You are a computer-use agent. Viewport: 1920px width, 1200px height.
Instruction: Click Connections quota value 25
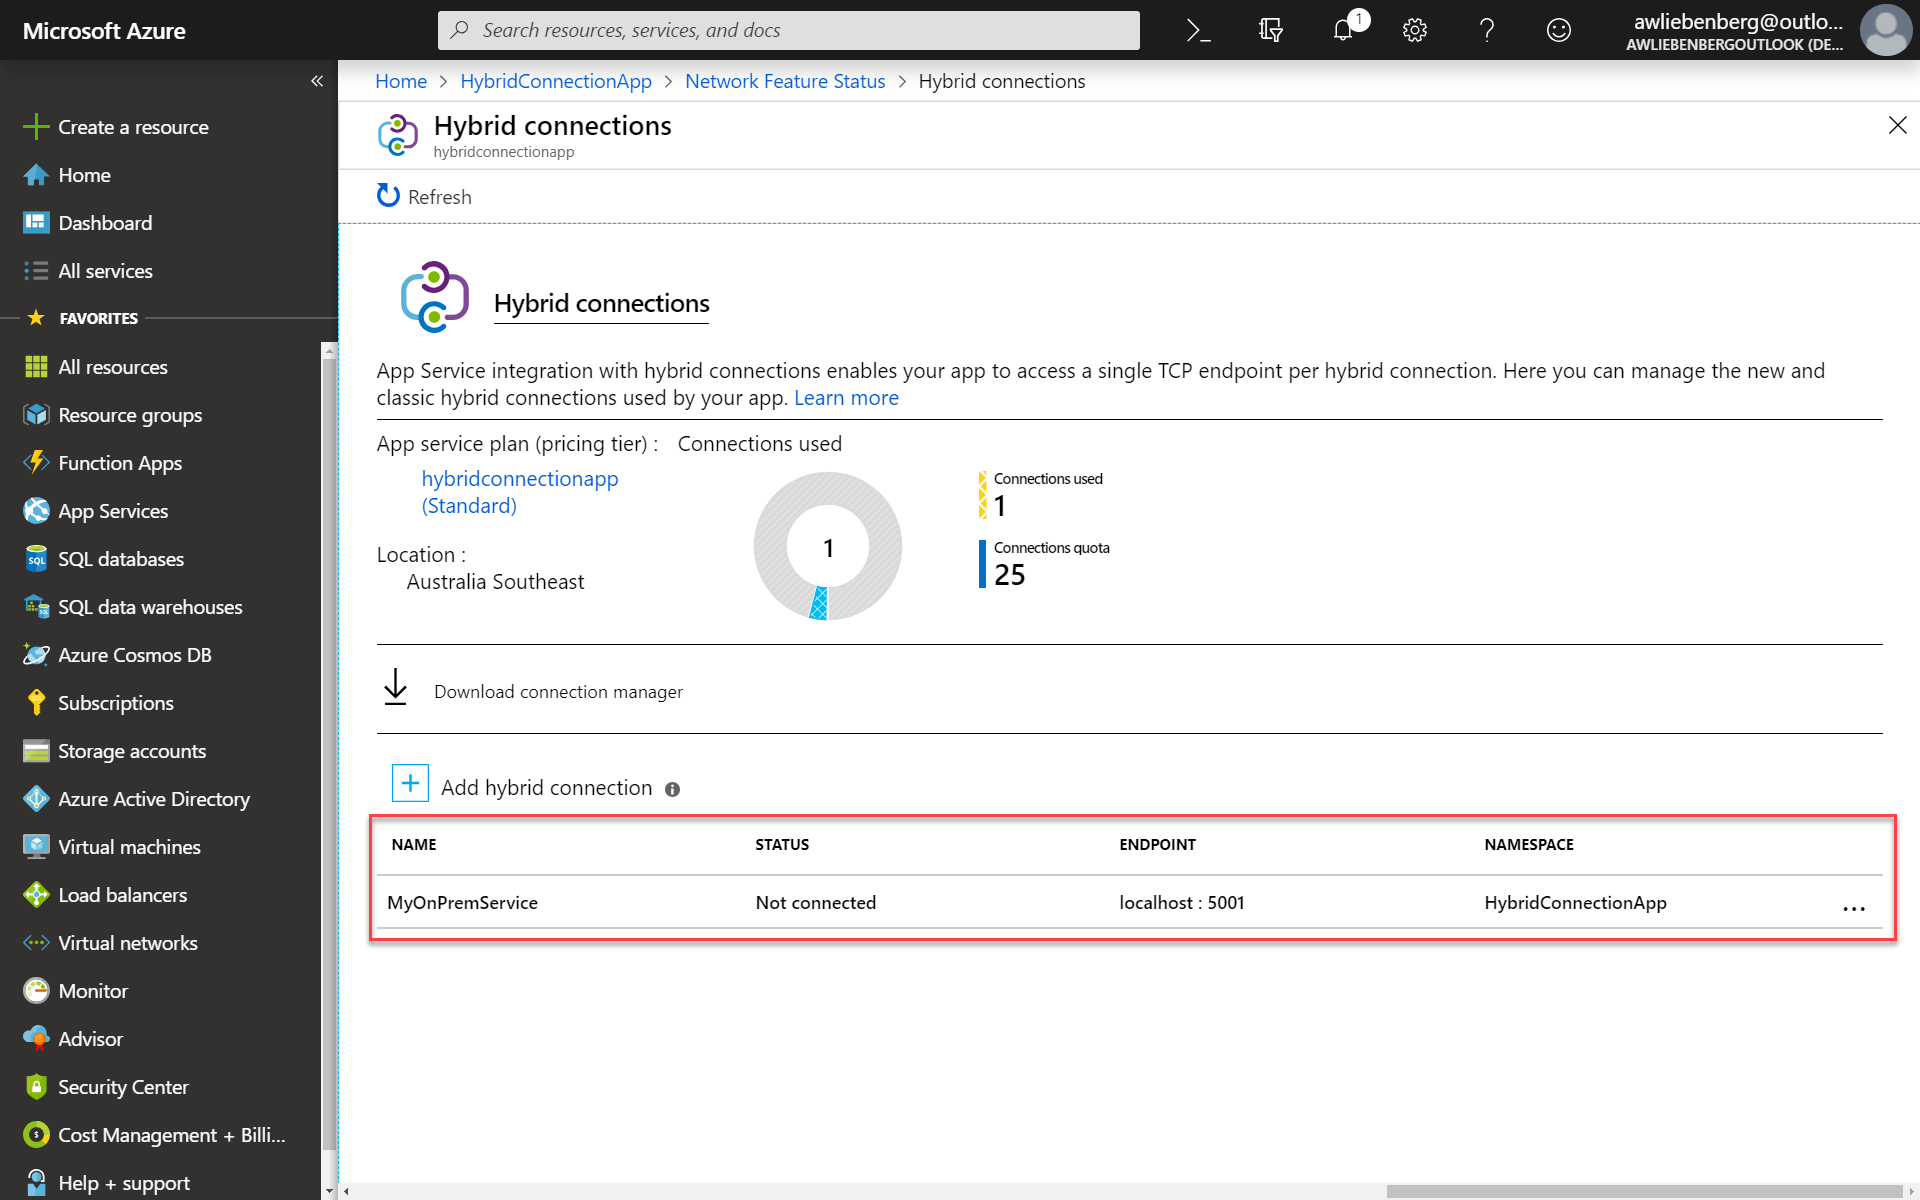click(x=1009, y=575)
